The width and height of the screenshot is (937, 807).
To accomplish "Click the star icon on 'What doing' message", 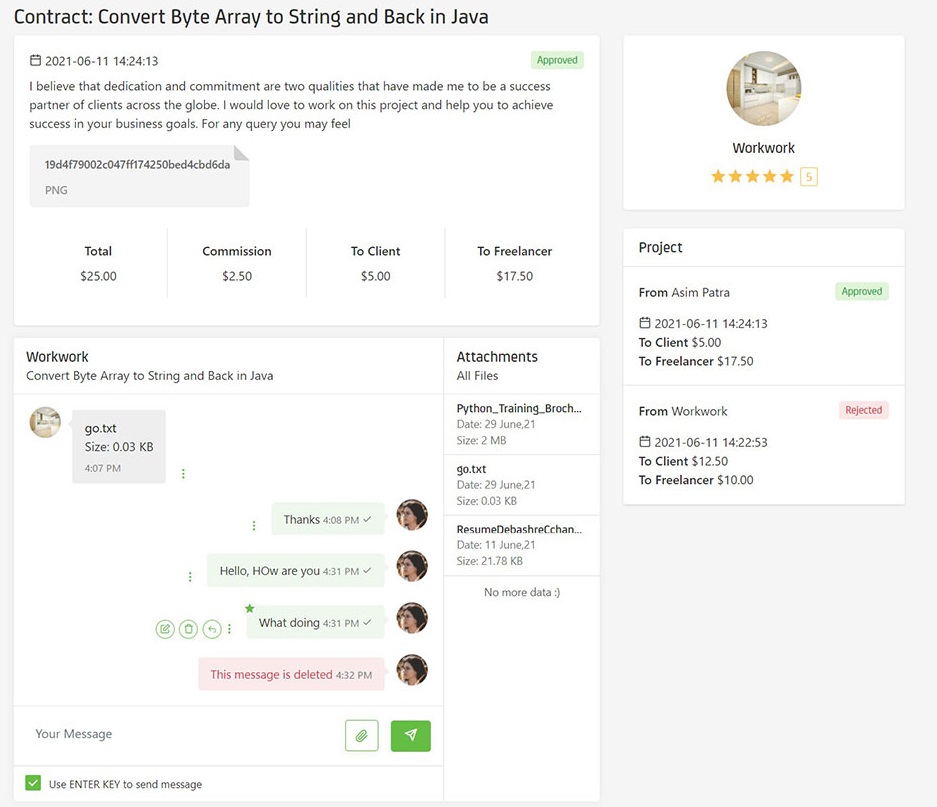I will click(x=249, y=608).
